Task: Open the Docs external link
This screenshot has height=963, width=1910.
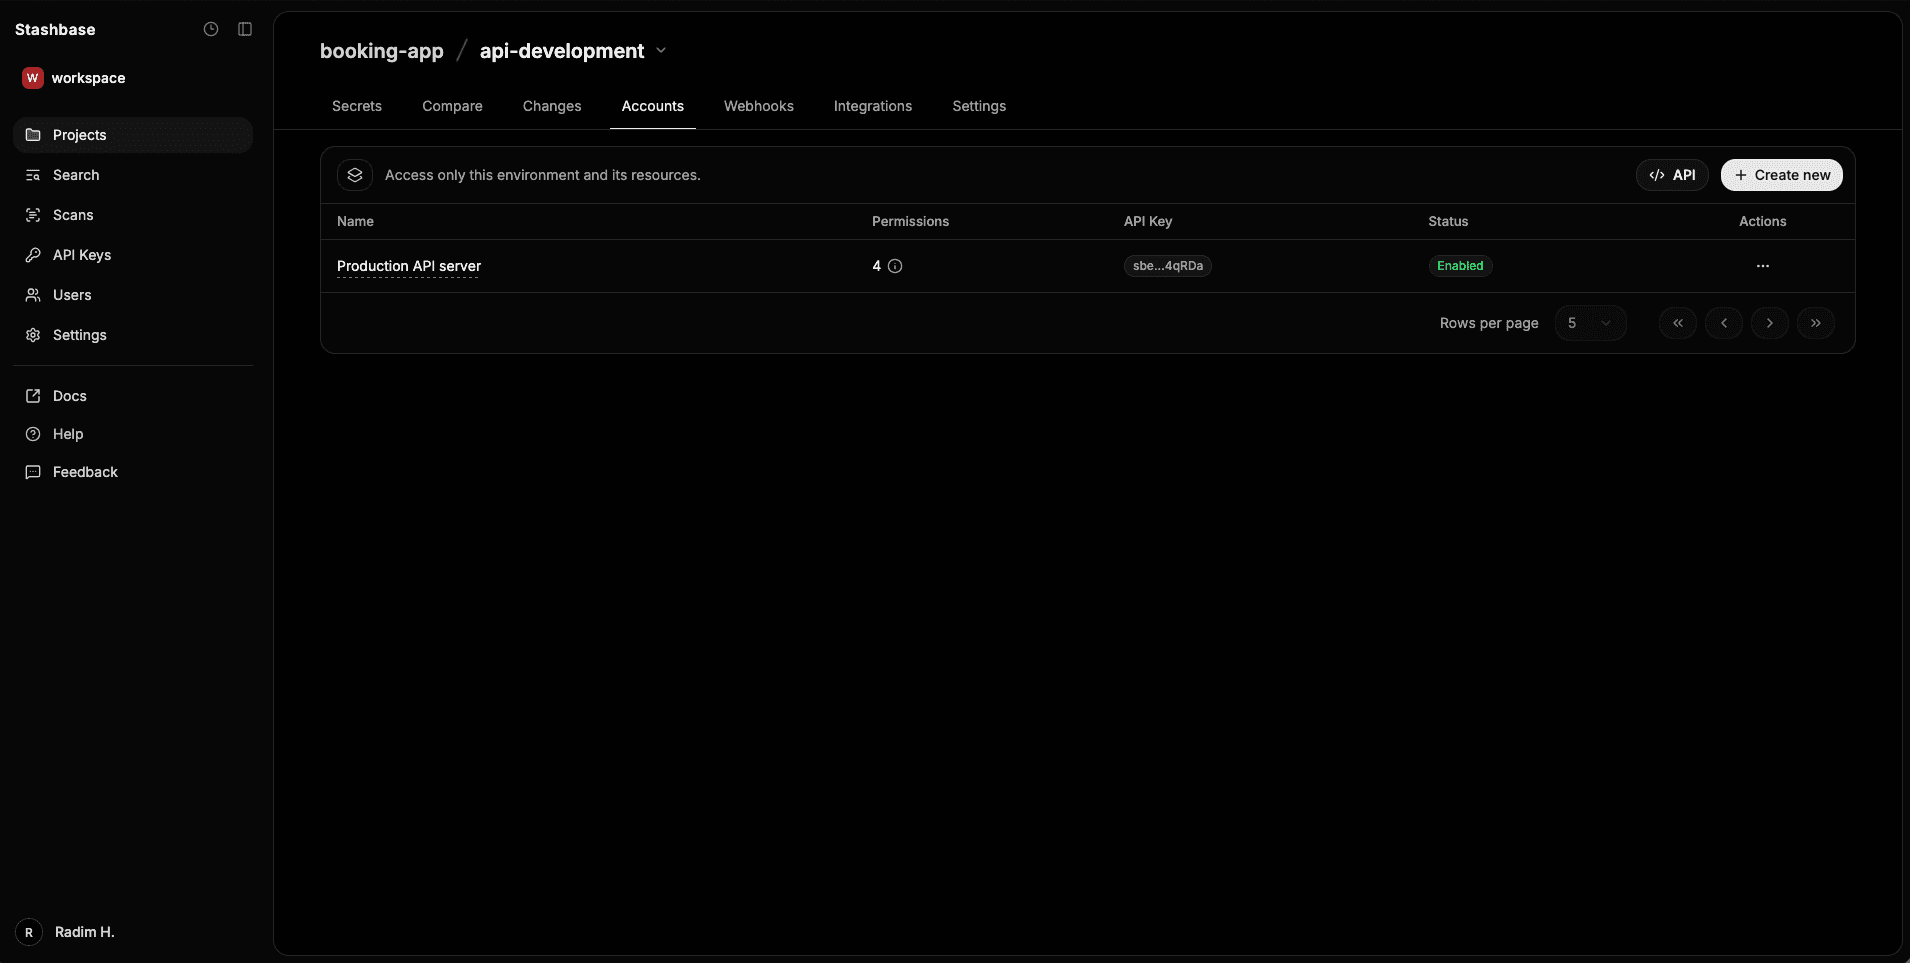Action: (x=133, y=396)
